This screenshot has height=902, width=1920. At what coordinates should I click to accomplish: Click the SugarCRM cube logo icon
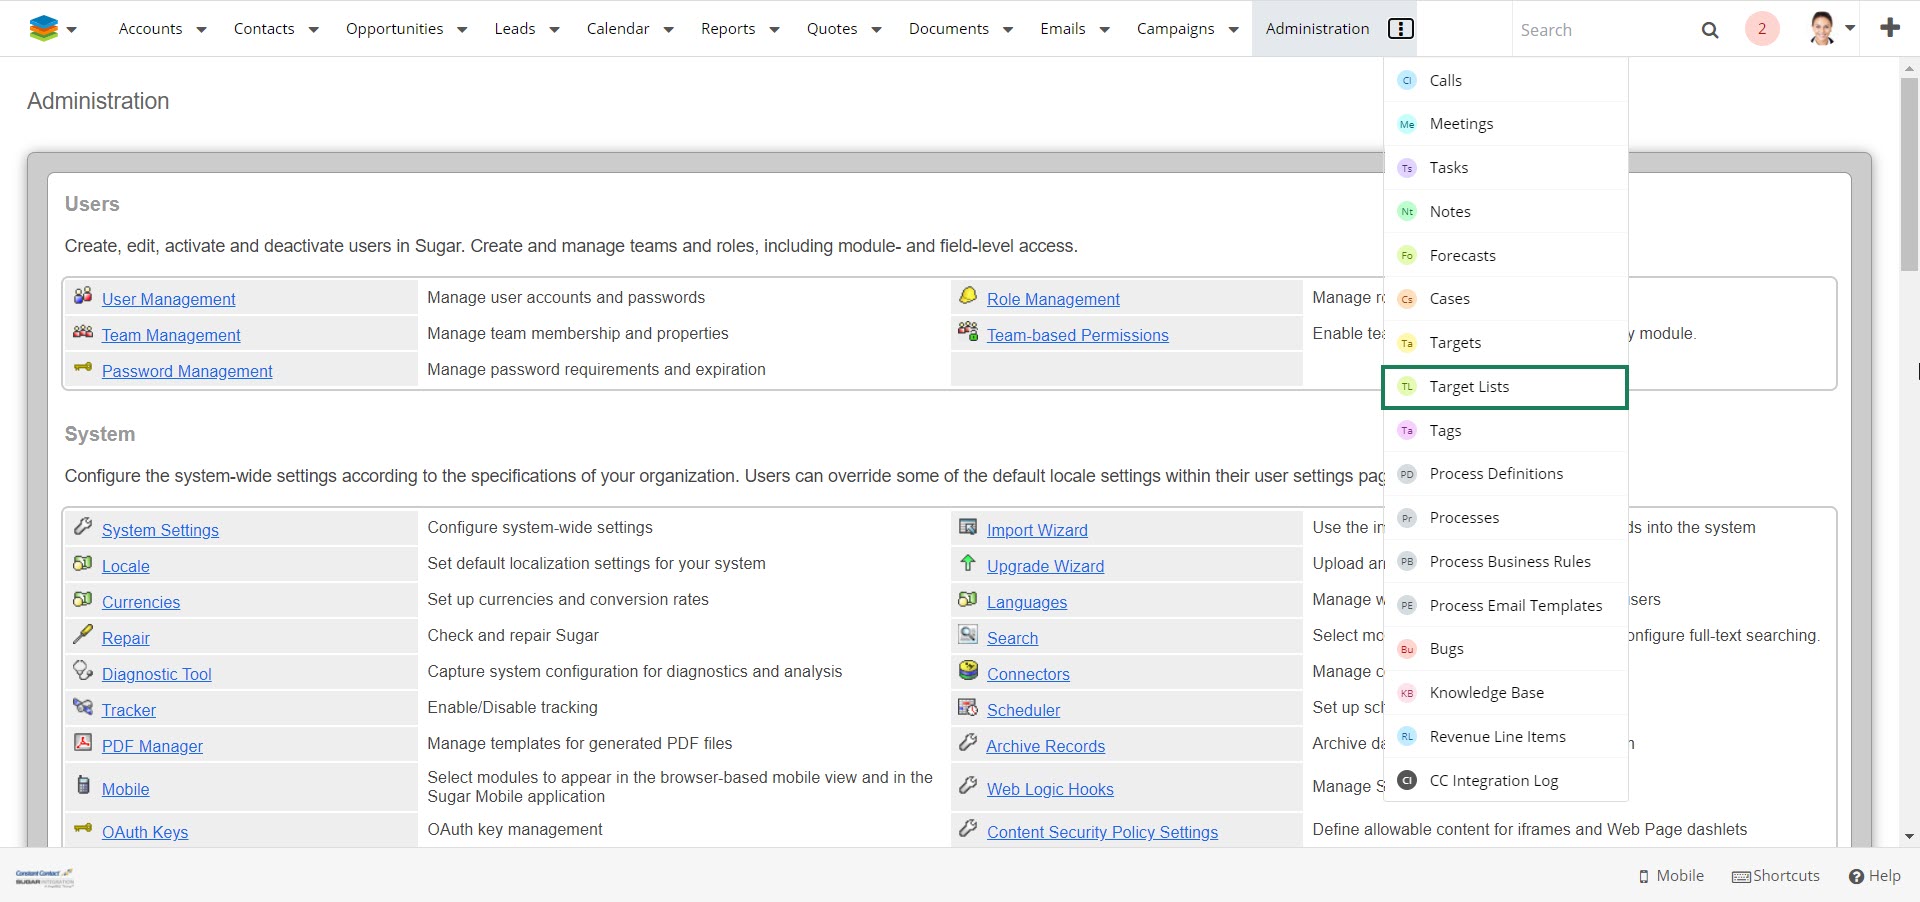click(x=43, y=29)
